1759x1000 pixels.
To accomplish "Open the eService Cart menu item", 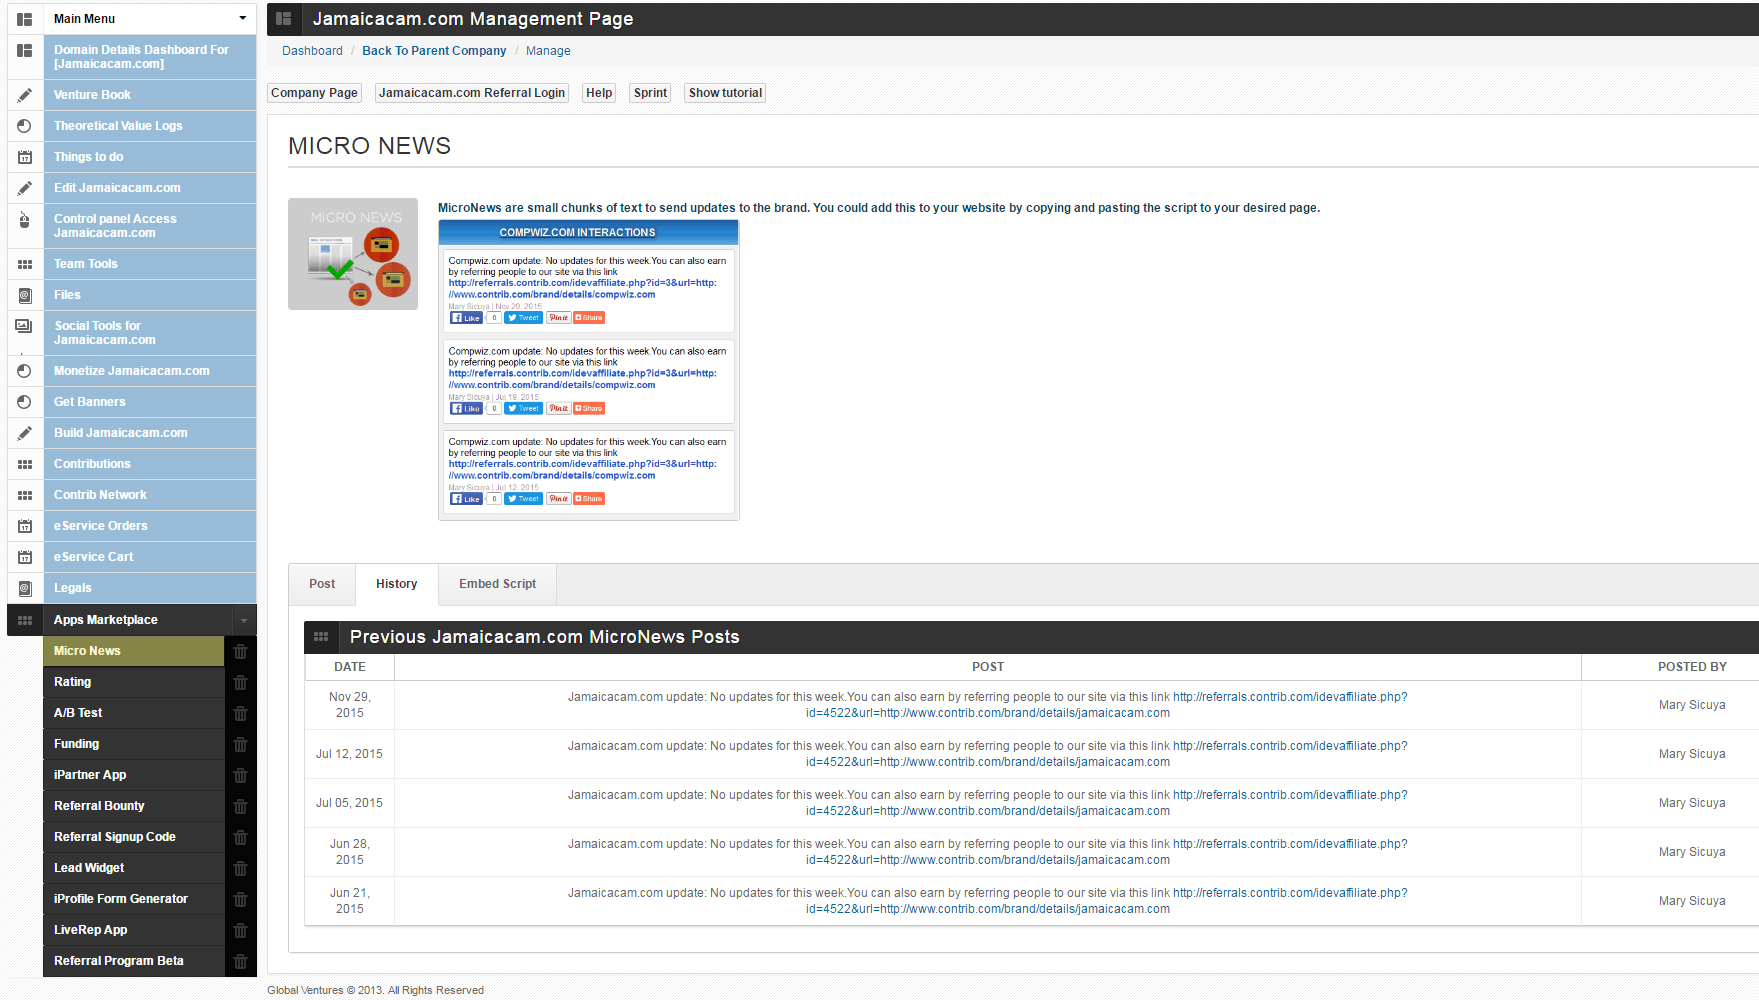I will point(150,557).
